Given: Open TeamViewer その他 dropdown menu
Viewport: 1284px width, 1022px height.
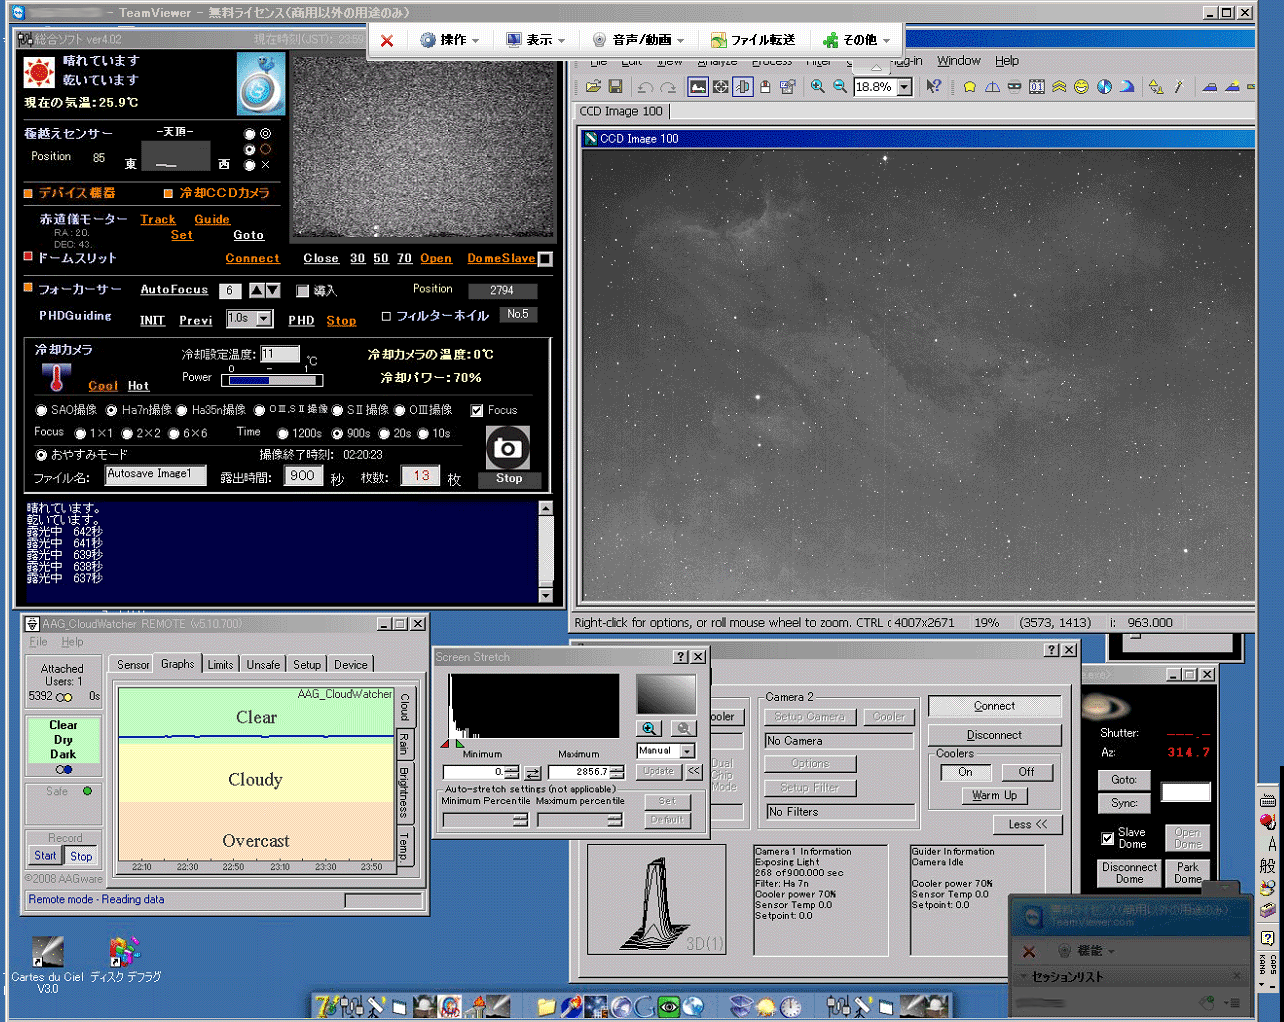Looking at the screenshot, I should (856, 40).
